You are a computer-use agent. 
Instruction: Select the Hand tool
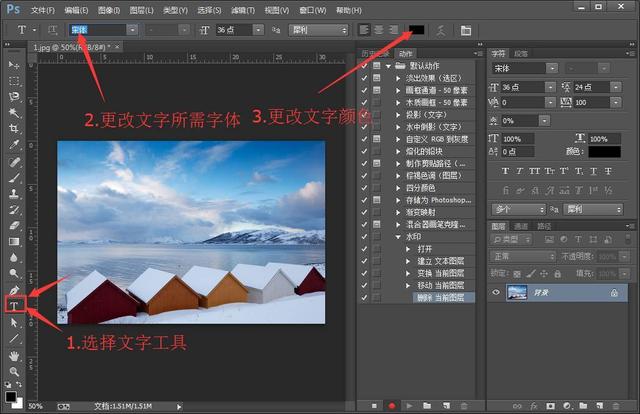pos(14,356)
